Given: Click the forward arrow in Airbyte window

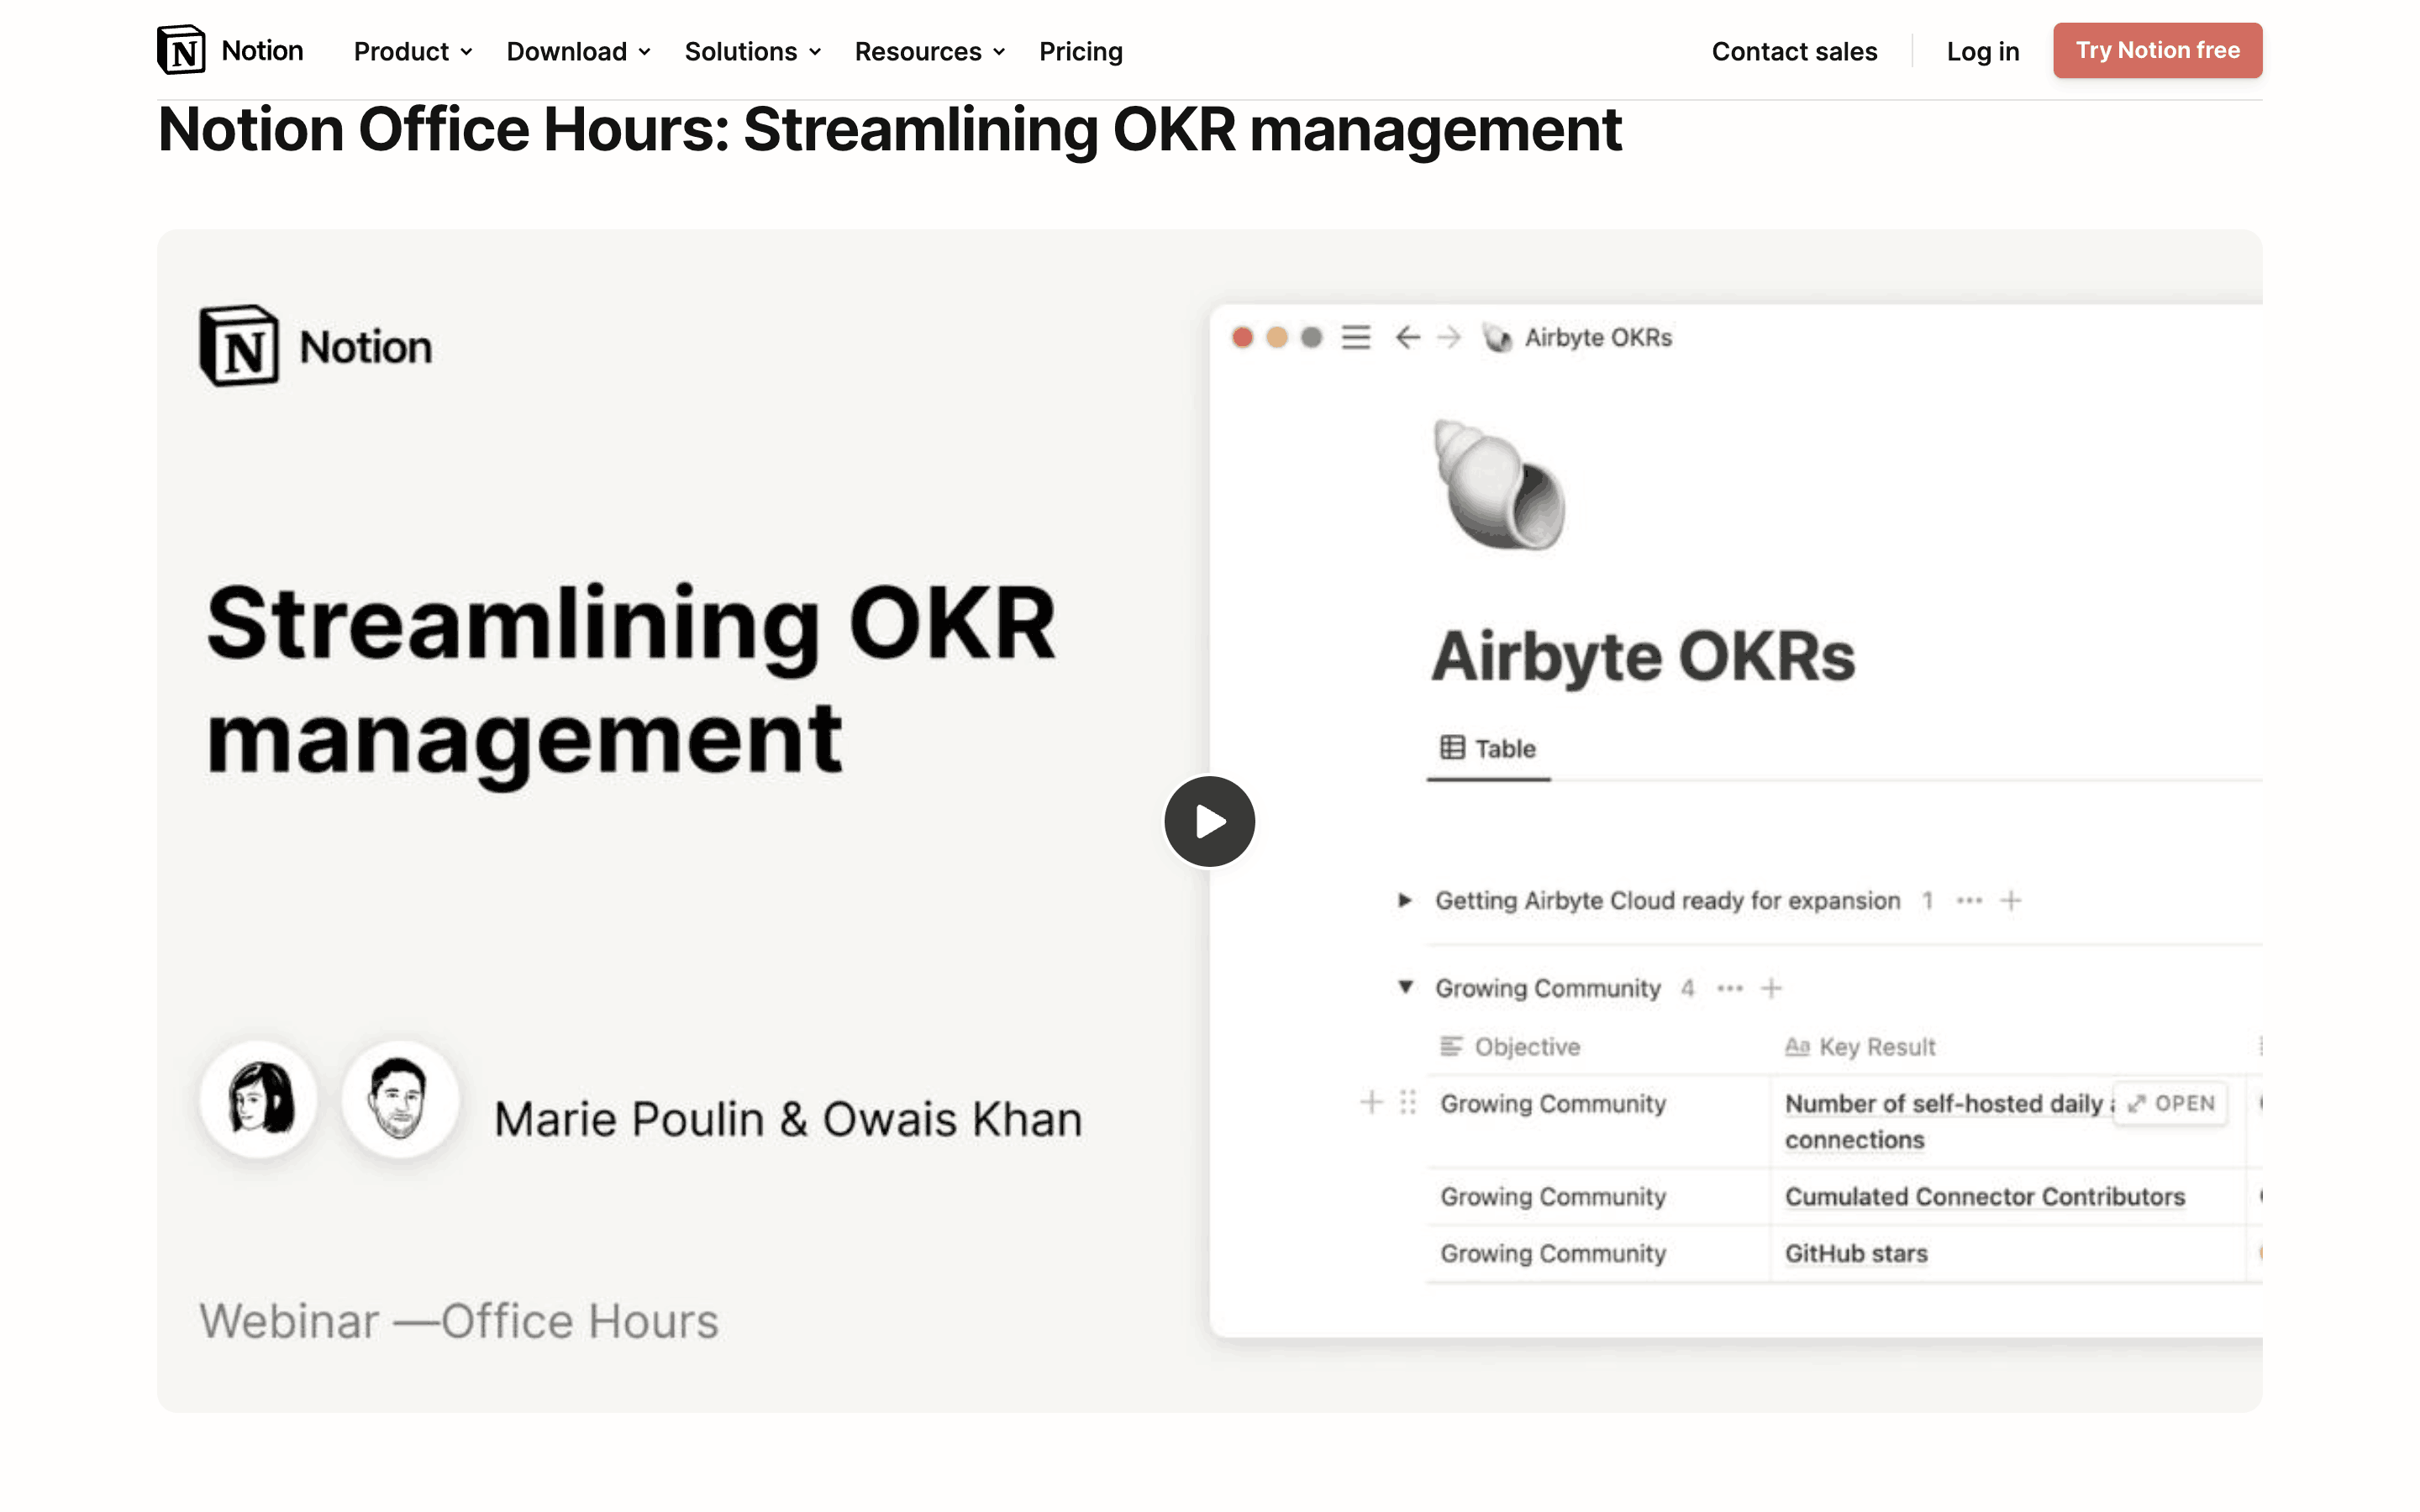Looking at the screenshot, I should tap(1449, 338).
